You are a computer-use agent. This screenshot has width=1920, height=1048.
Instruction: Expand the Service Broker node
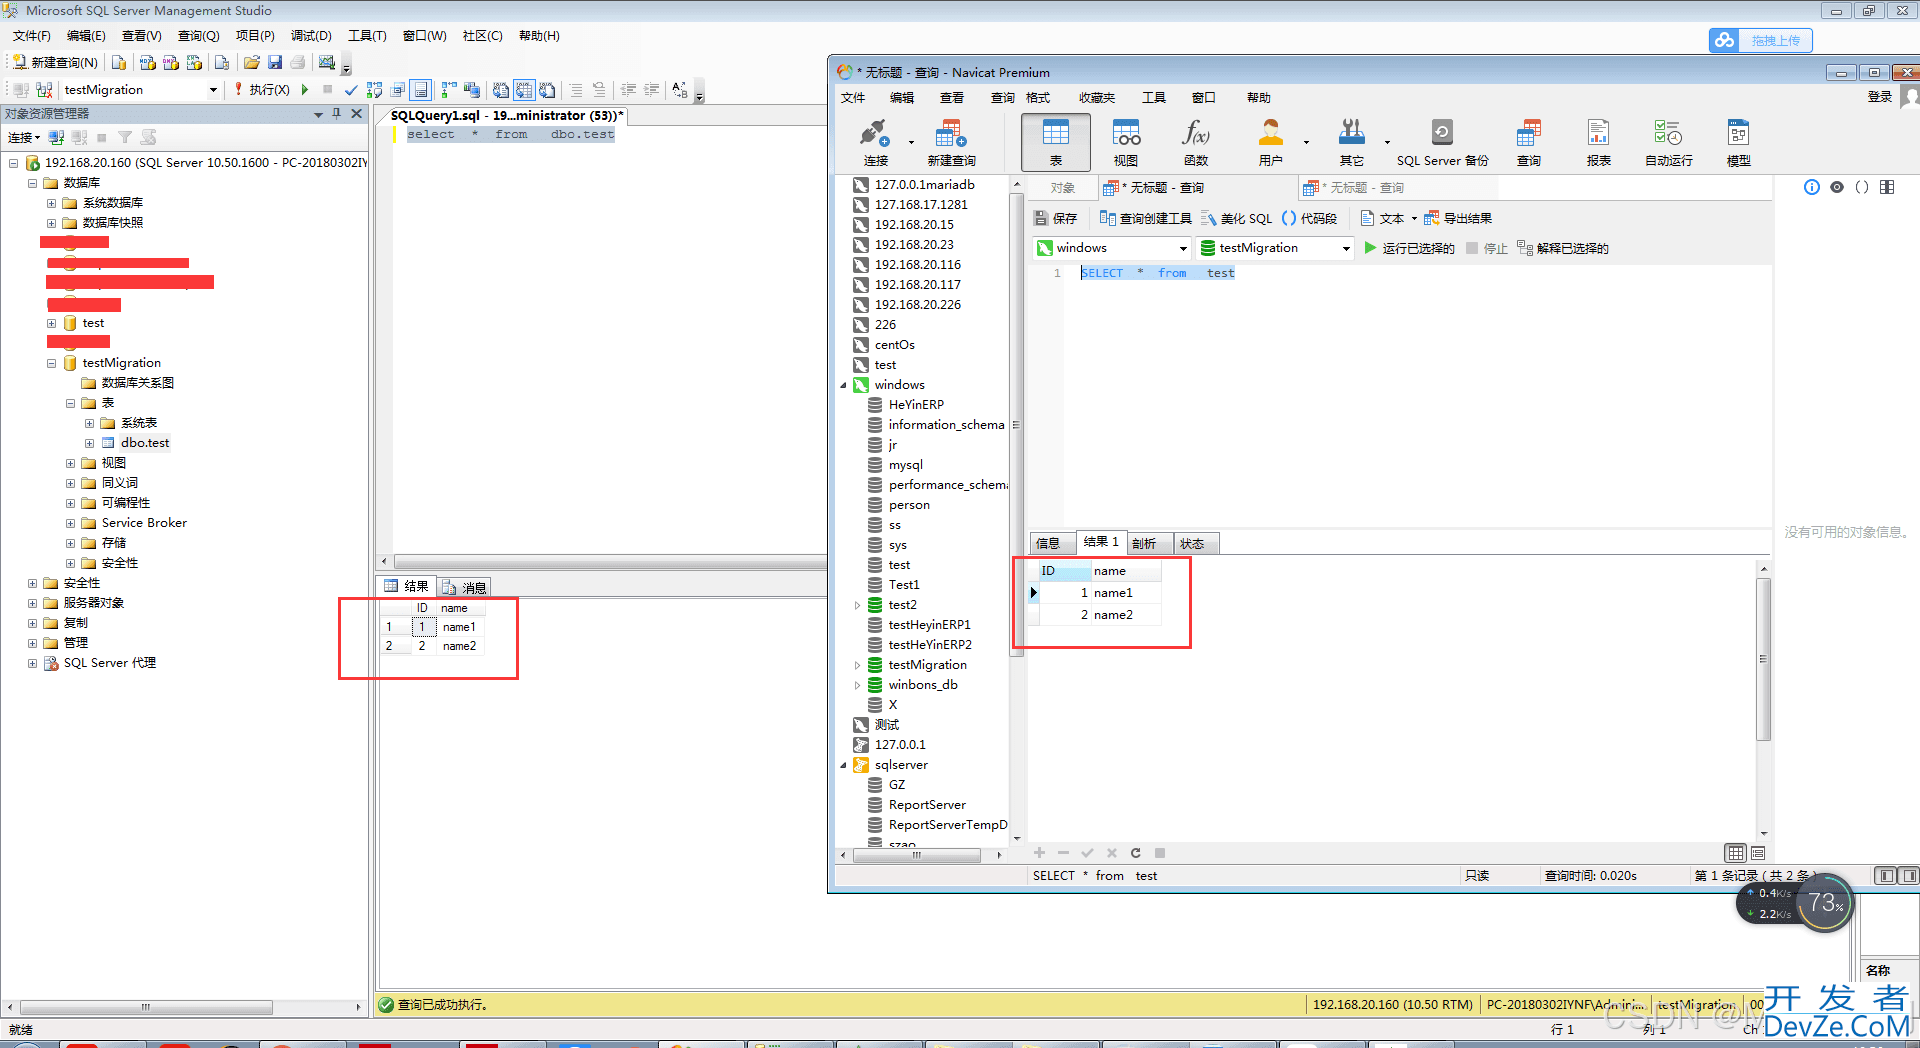click(x=70, y=523)
